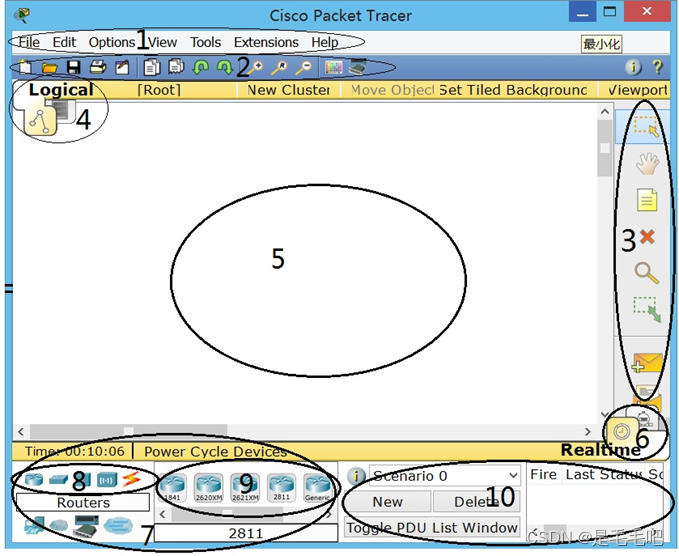
Task: Select the Wireless Devices category icon
Action: (107, 480)
